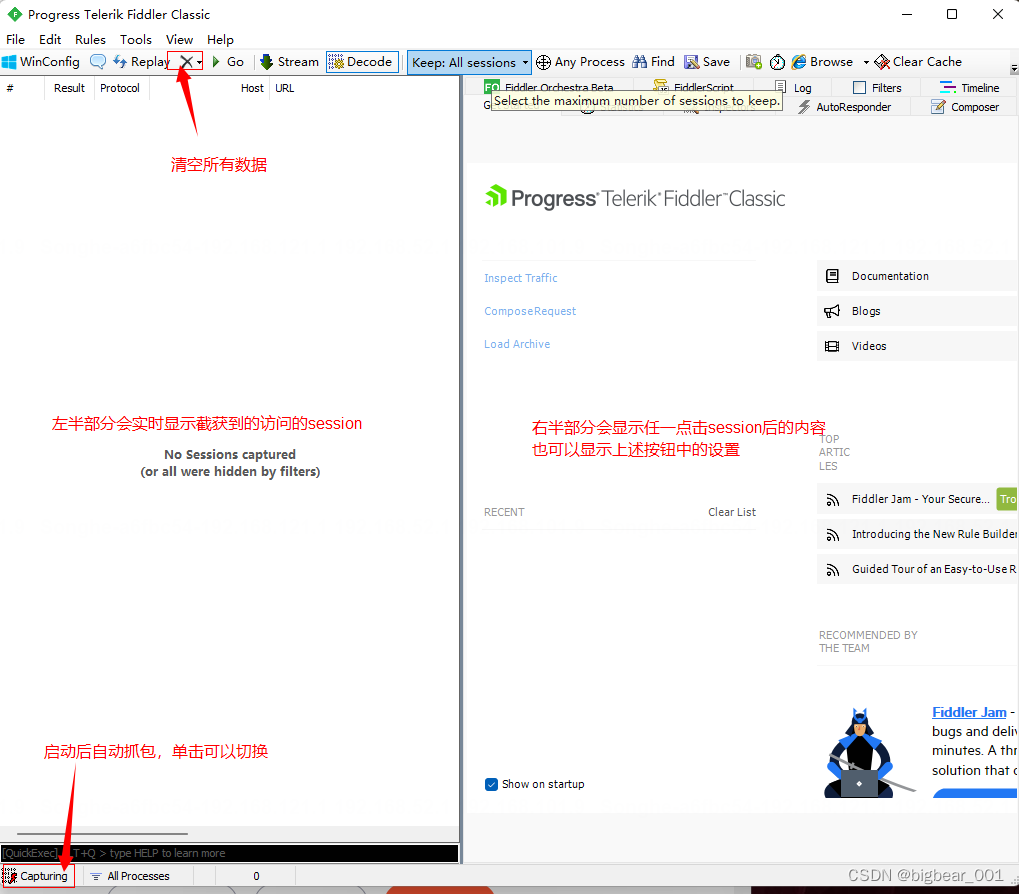Open the Keep: All sessions dropdown
The height and width of the screenshot is (894, 1019).
(x=469, y=62)
